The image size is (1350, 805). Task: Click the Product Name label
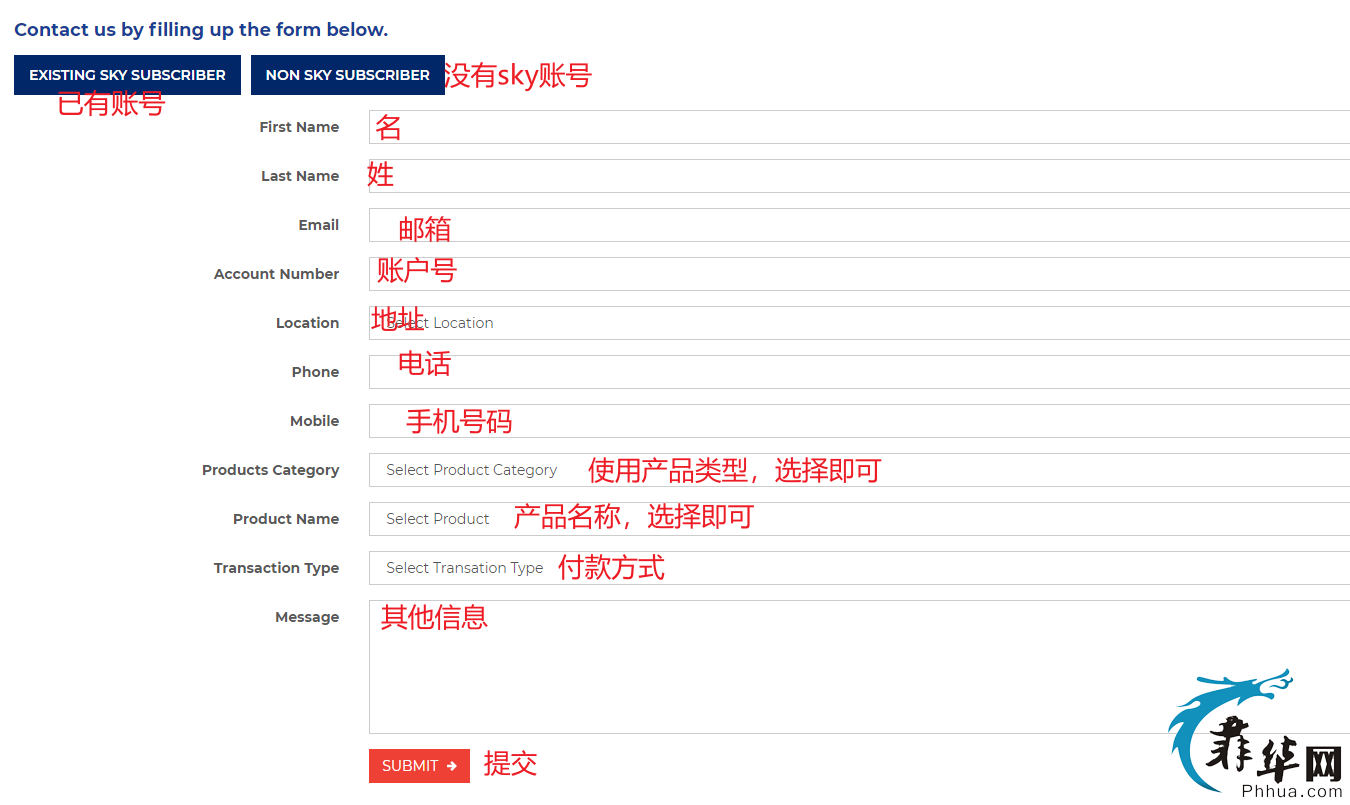click(x=286, y=519)
